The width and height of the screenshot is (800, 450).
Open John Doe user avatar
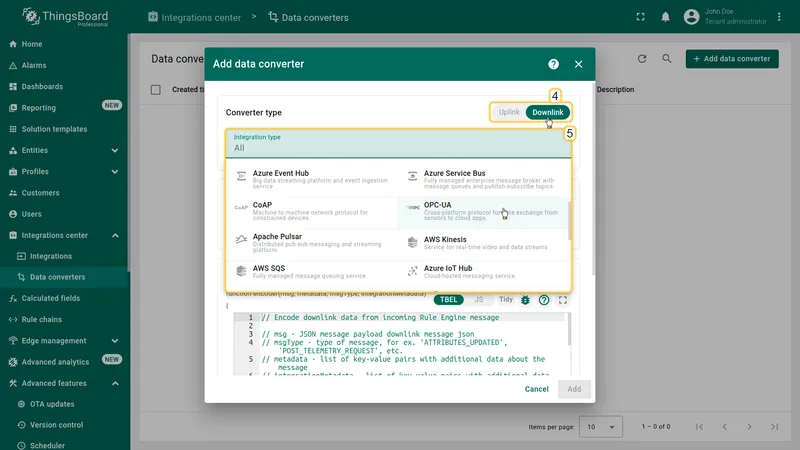pos(691,17)
